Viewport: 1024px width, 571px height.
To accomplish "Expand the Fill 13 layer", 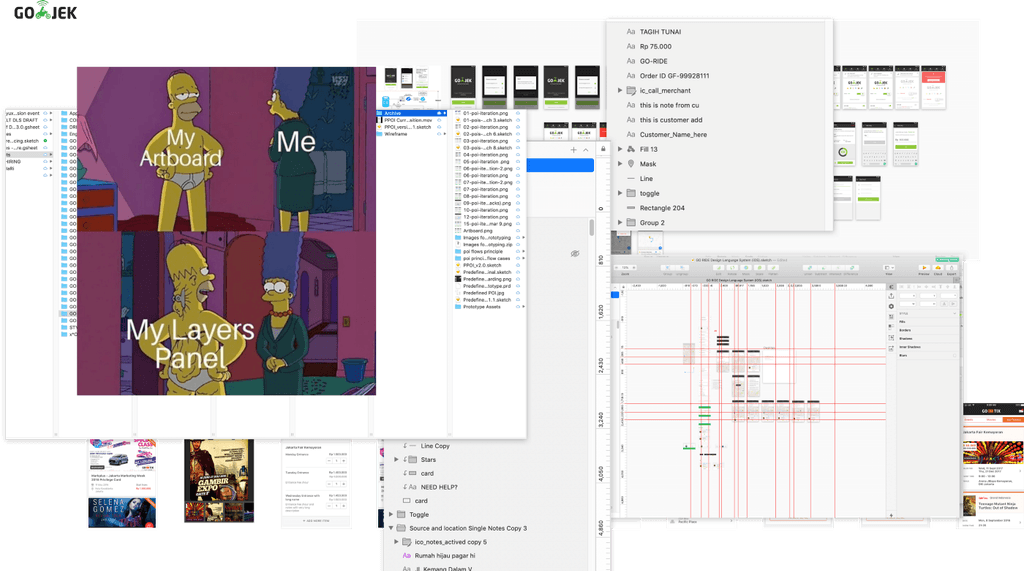I will coord(620,149).
